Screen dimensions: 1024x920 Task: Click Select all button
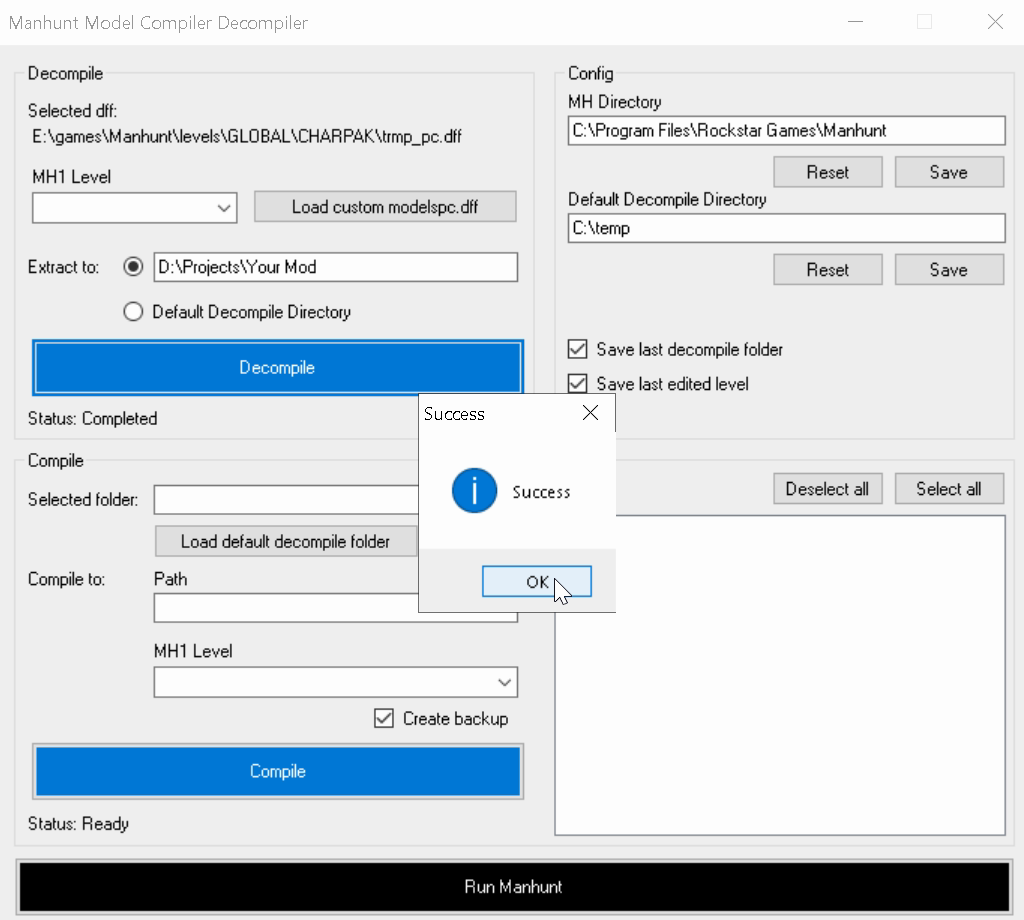coord(948,489)
